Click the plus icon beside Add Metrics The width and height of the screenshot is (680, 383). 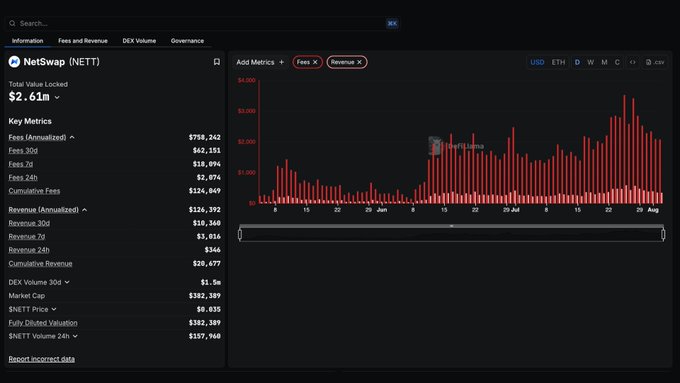coord(281,62)
